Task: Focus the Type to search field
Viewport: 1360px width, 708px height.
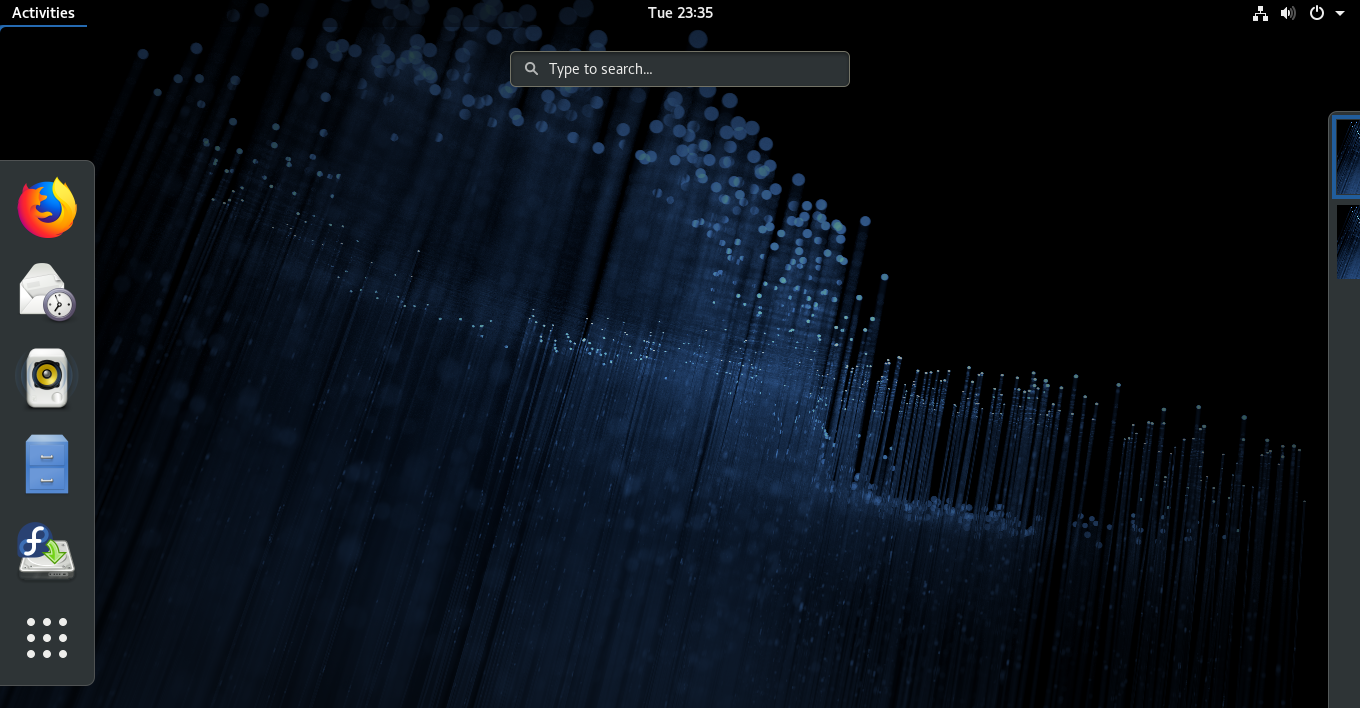Action: [x=680, y=69]
